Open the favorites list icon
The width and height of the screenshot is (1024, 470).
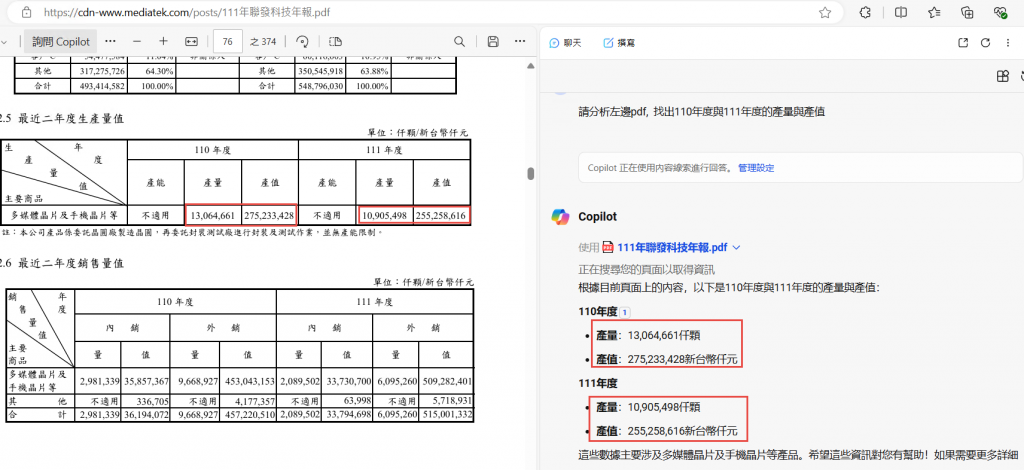pyautogui.click(x=935, y=12)
